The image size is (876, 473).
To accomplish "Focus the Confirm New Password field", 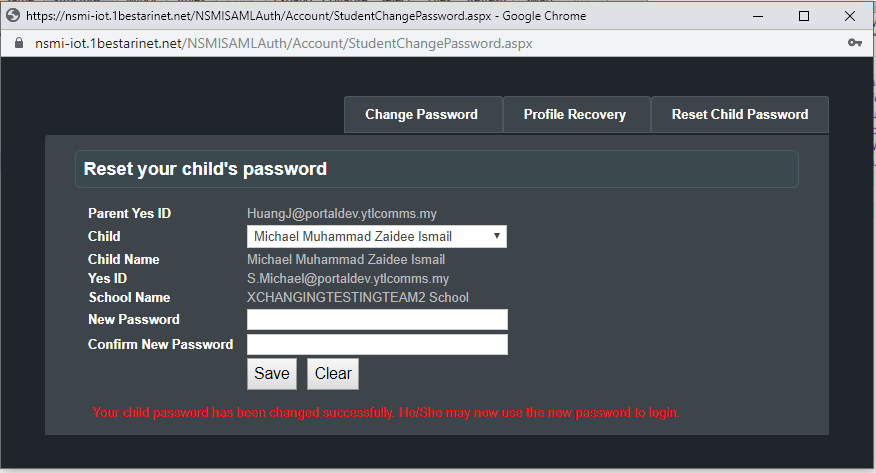I will [377, 345].
